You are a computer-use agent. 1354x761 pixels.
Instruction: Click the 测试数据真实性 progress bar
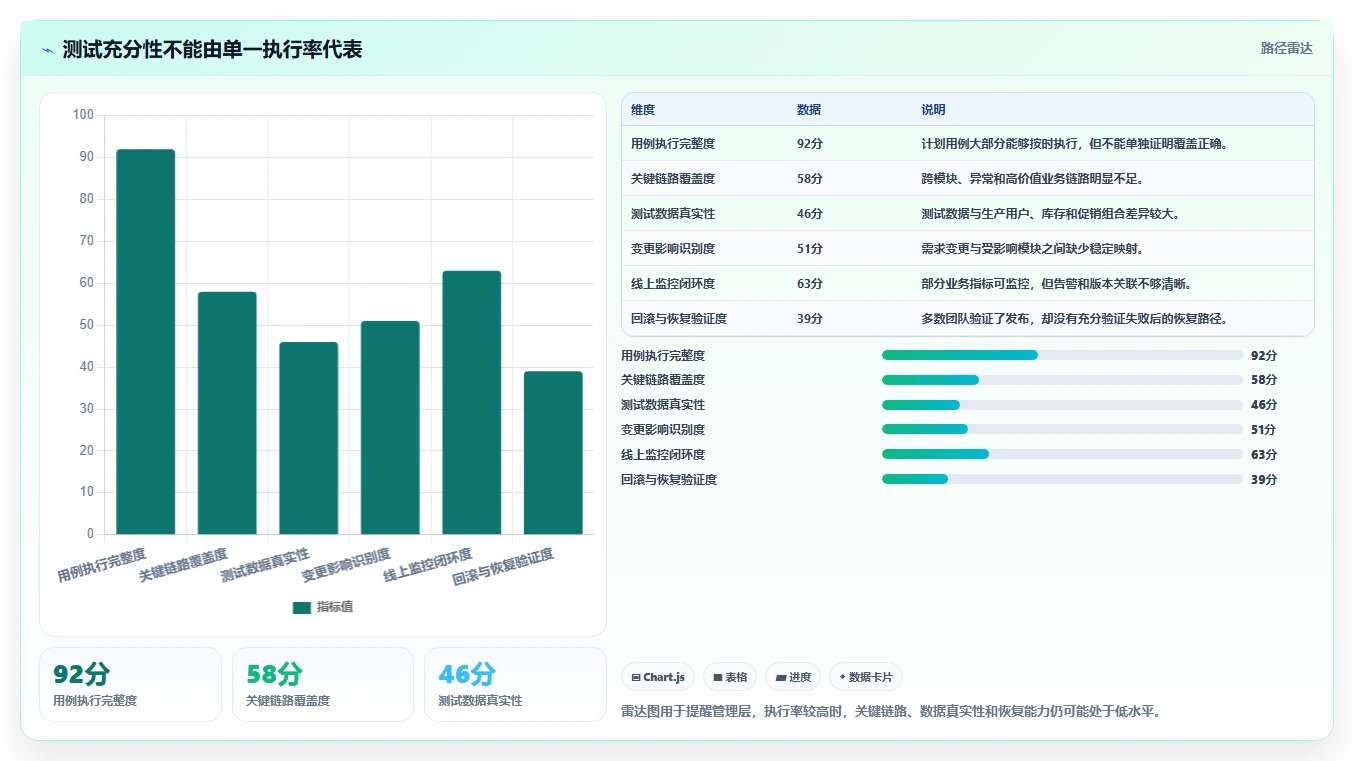click(x=1062, y=405)
